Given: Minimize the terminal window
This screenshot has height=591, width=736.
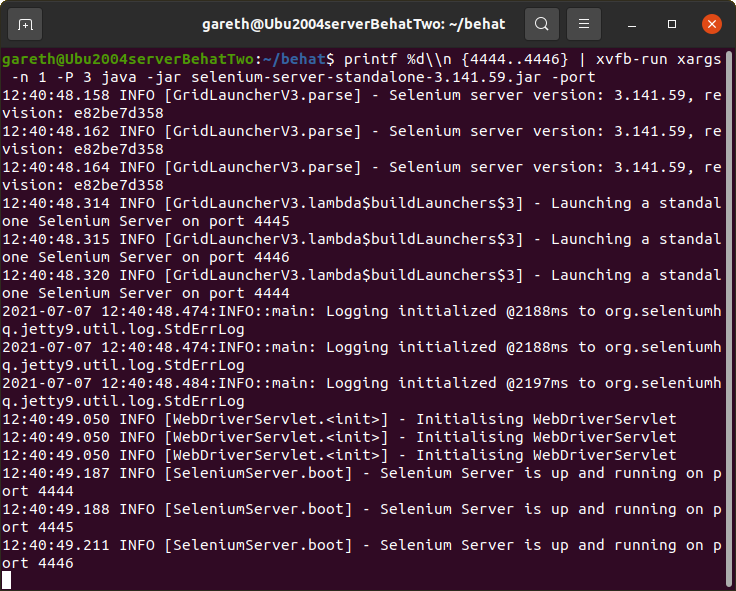Looking at the screenshot, I should 632,24.
